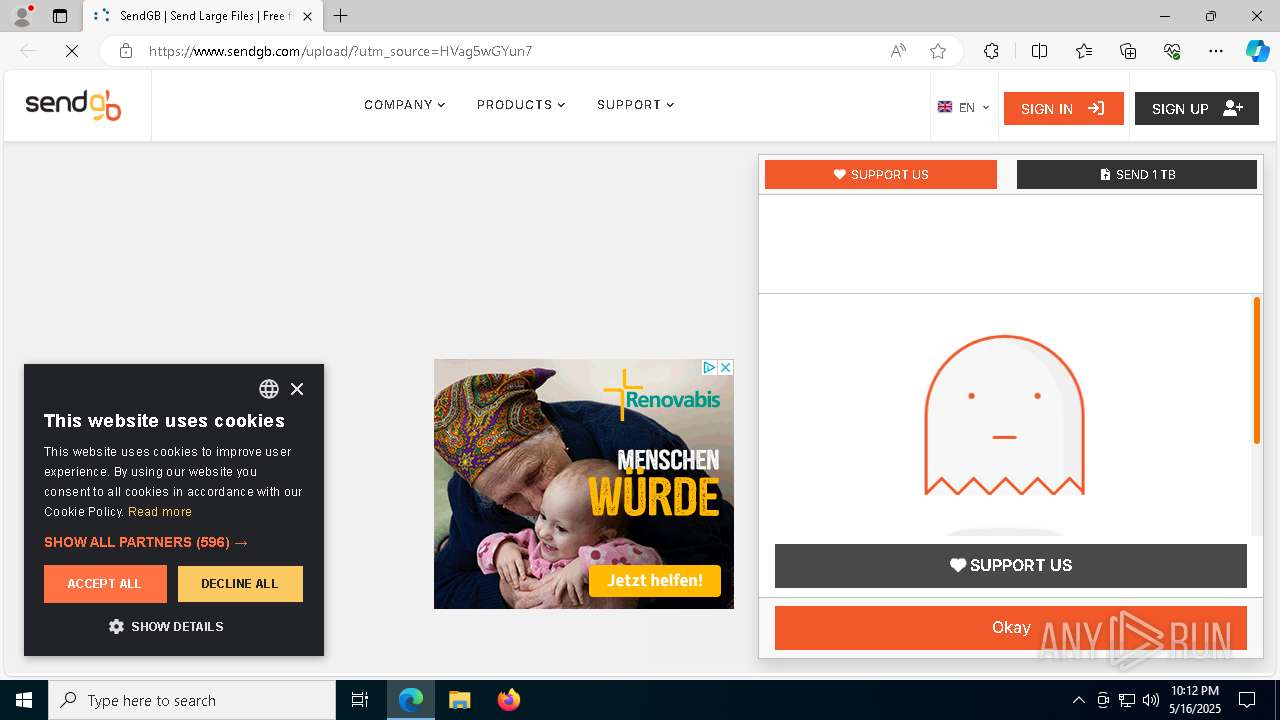1280x720 pixels.
Task: Open the EN language dropdown
Action: [963, 108]
